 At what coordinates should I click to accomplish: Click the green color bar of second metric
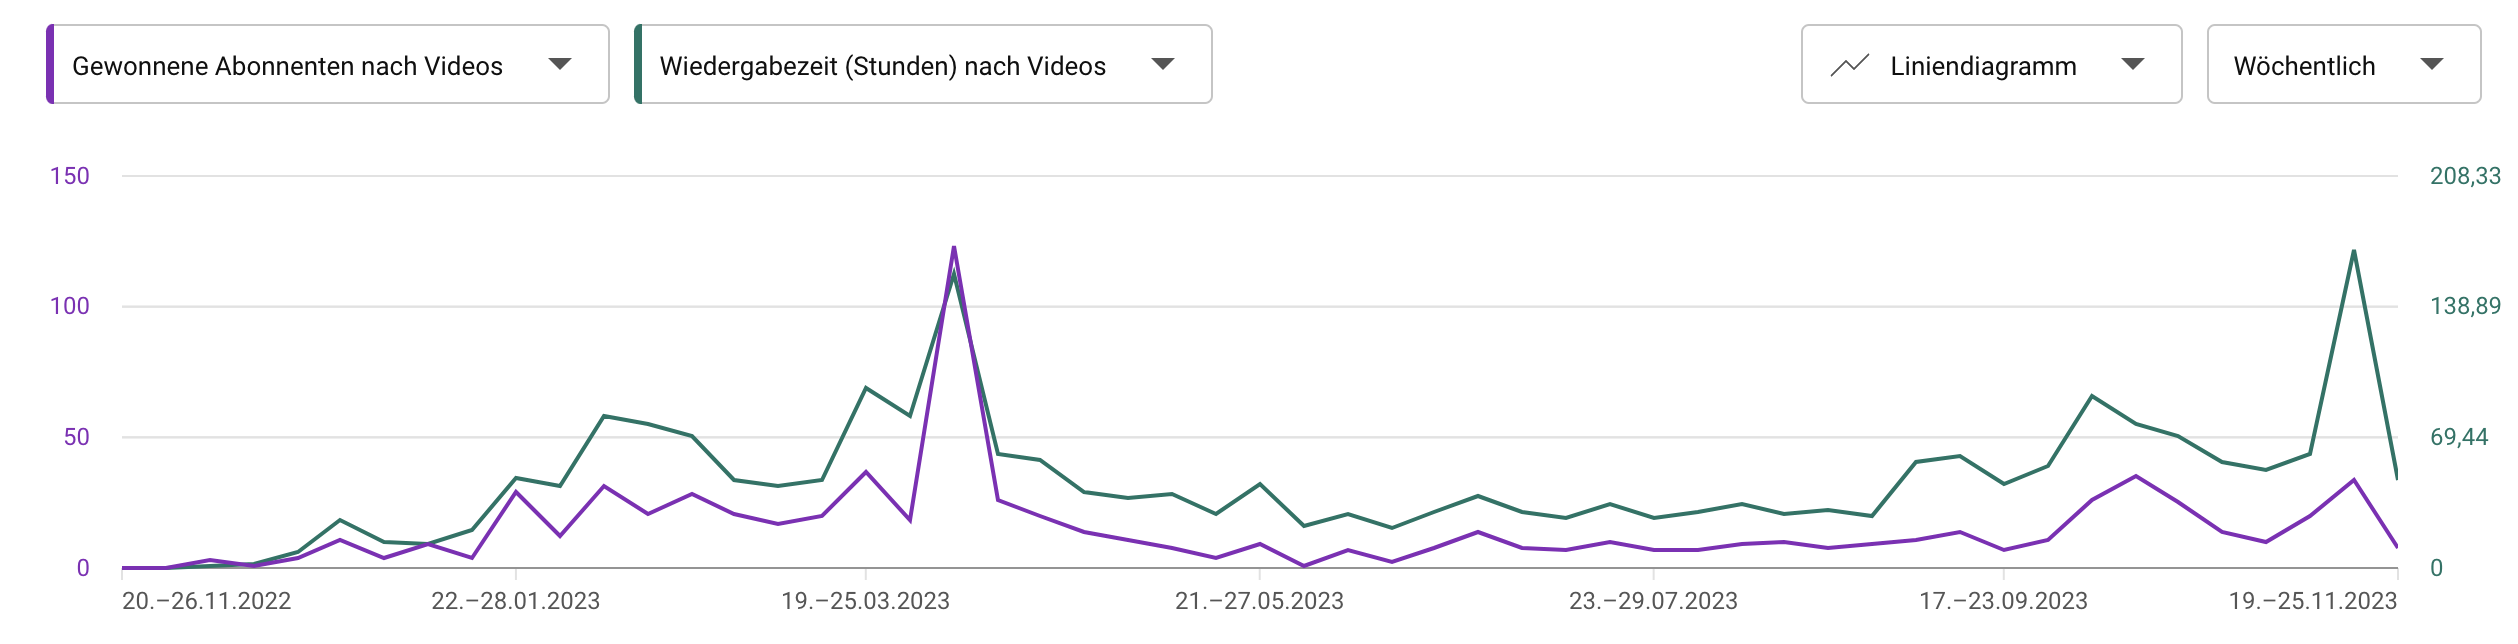pyautogui.click(x=638, y=65)
